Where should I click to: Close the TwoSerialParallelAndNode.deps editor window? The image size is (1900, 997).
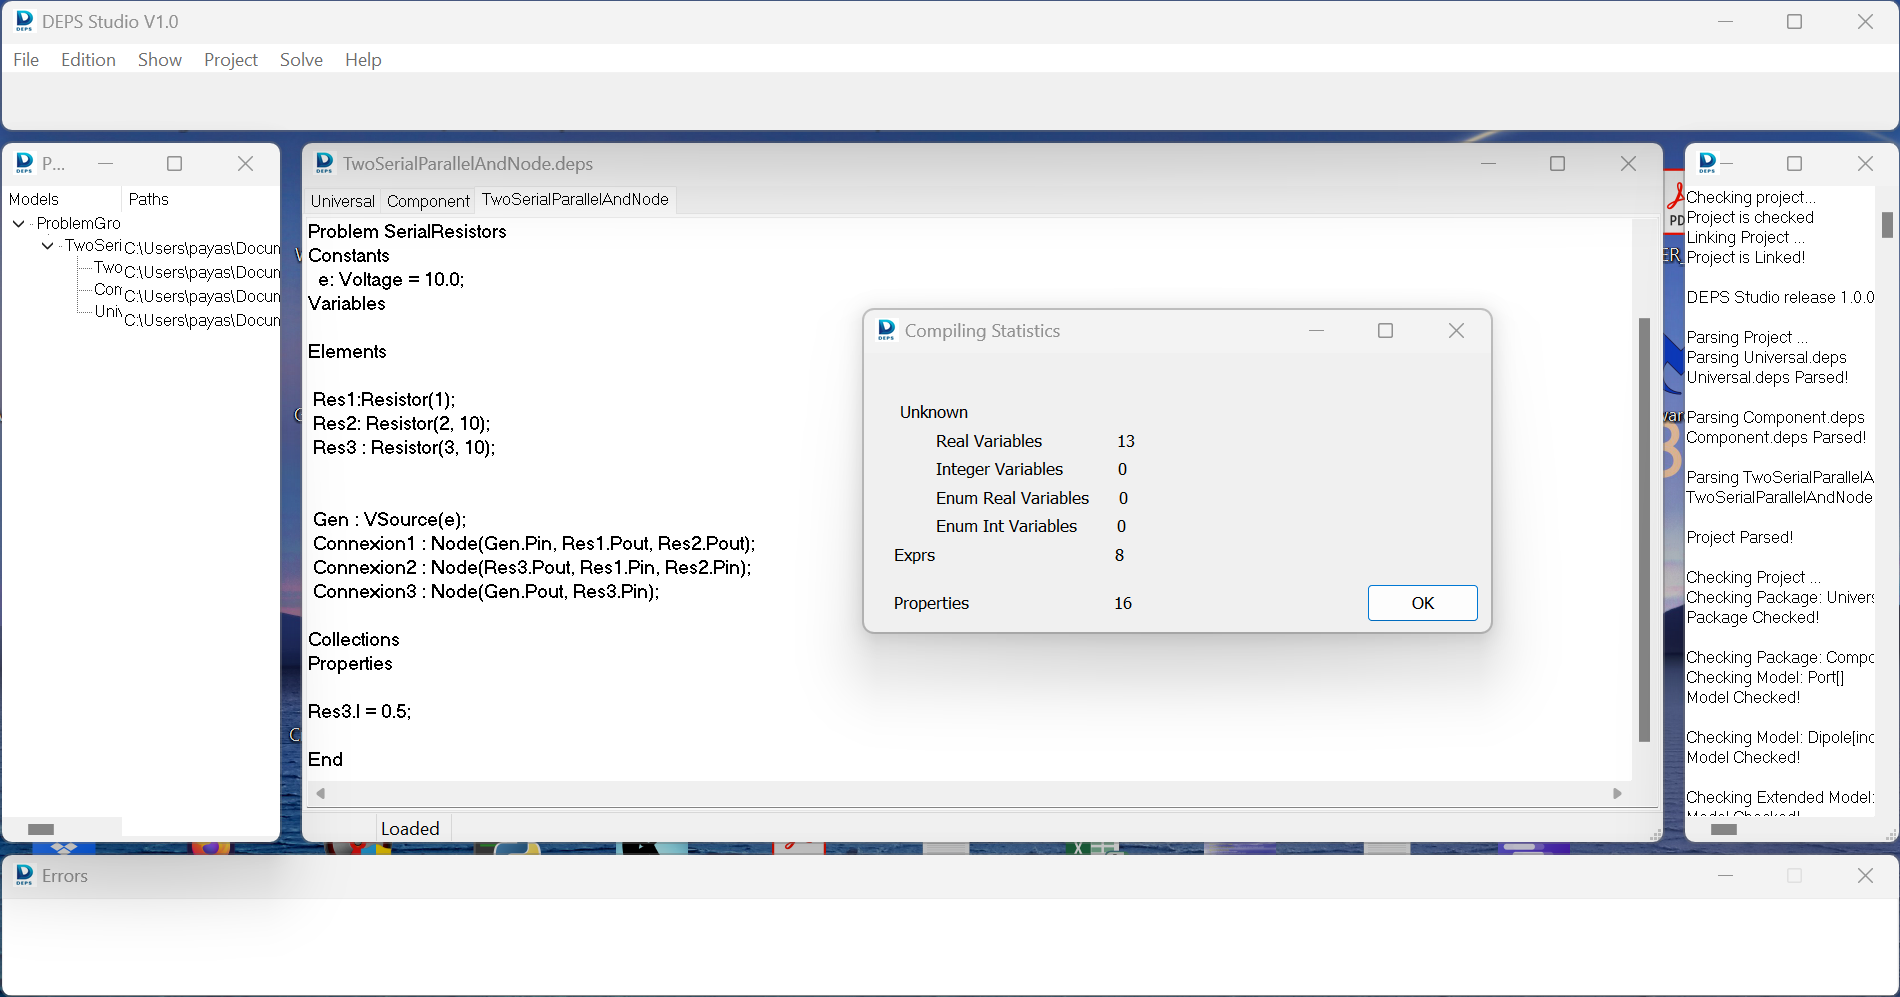click(x=1628, y=164)
